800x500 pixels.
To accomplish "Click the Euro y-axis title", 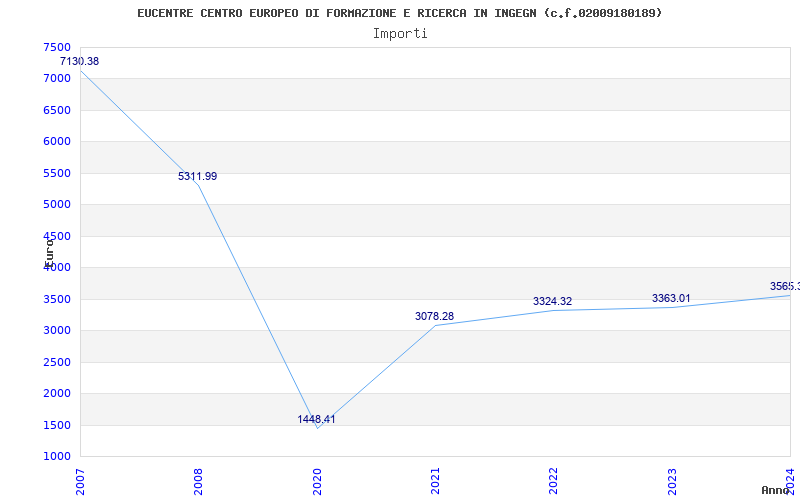I will (49, 252).
